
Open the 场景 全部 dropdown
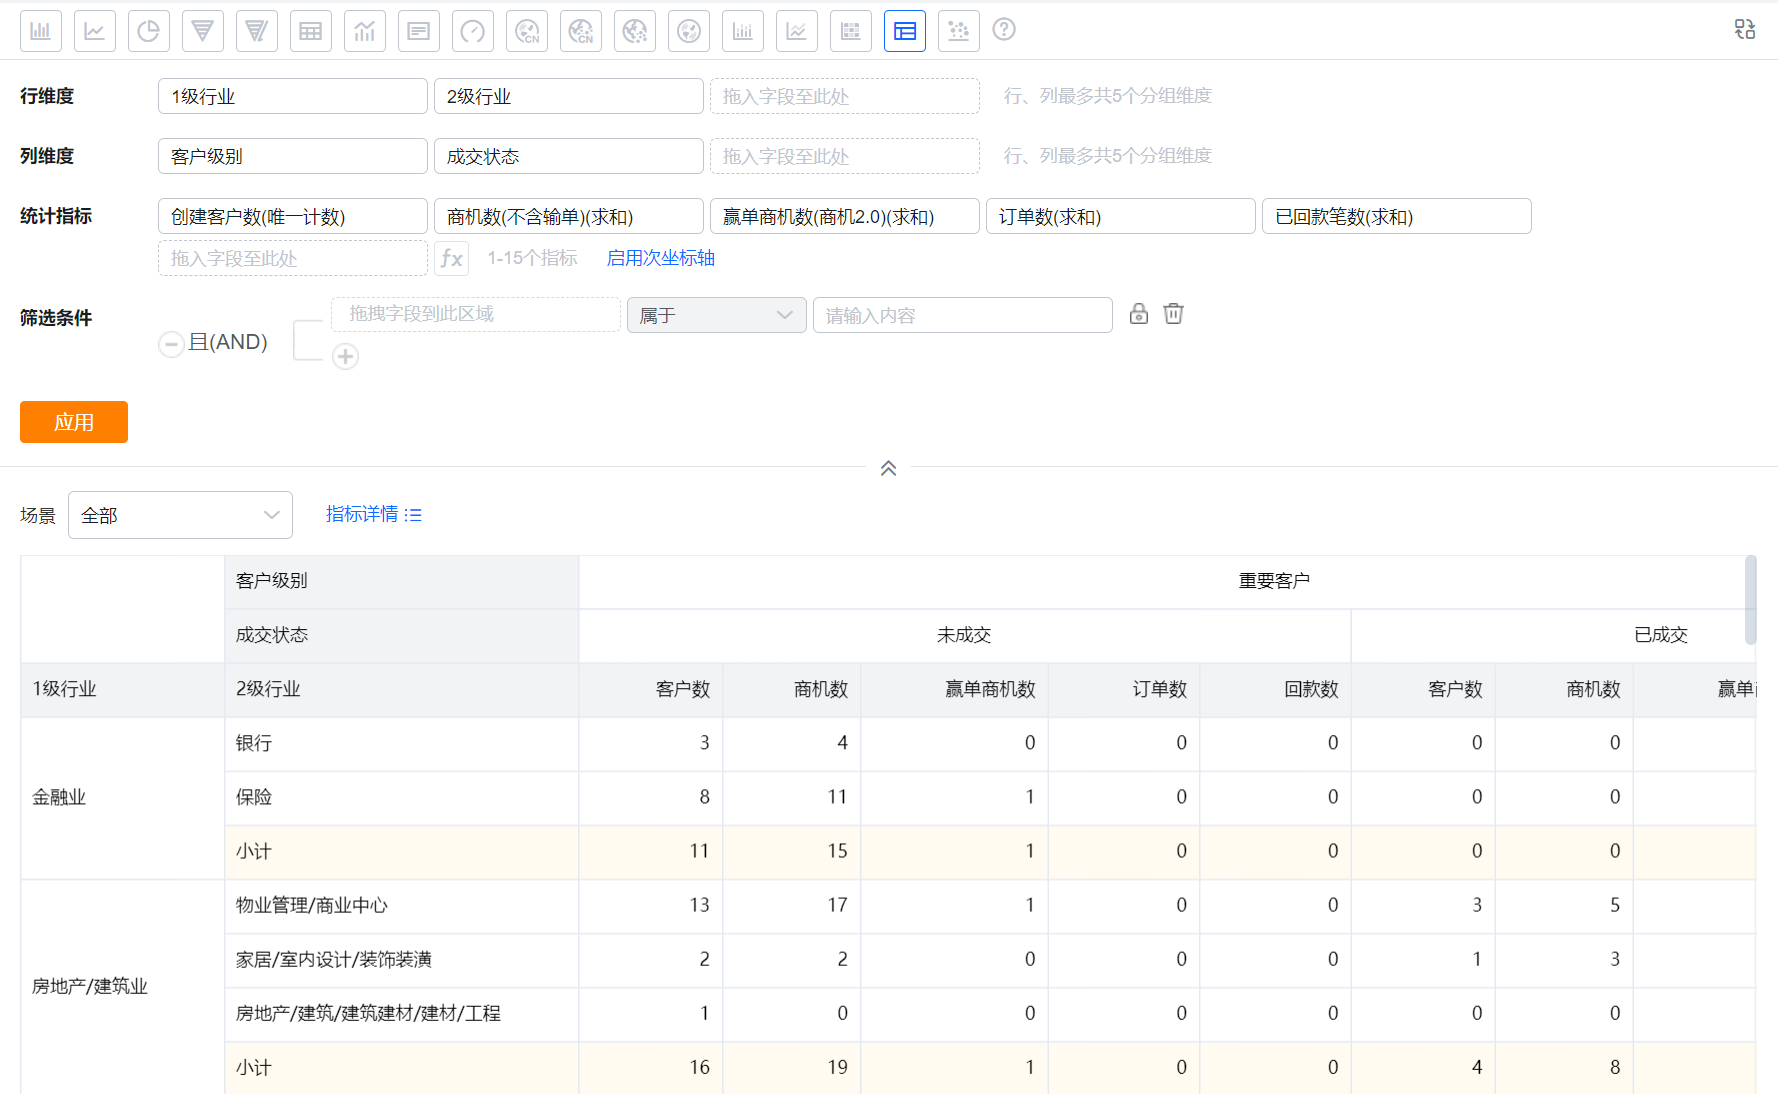(x=180, y=515)
